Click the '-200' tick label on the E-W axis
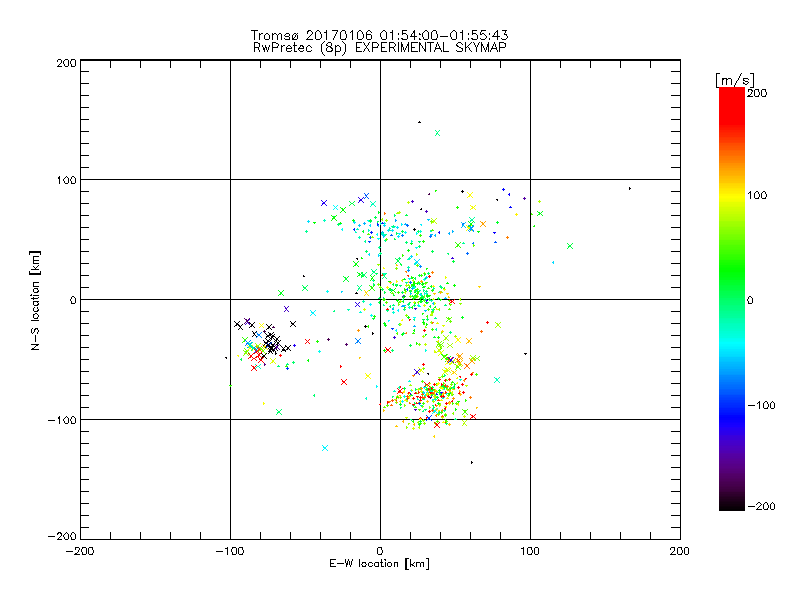Screen dimensions: 800x600 click(x=80, y=551)
